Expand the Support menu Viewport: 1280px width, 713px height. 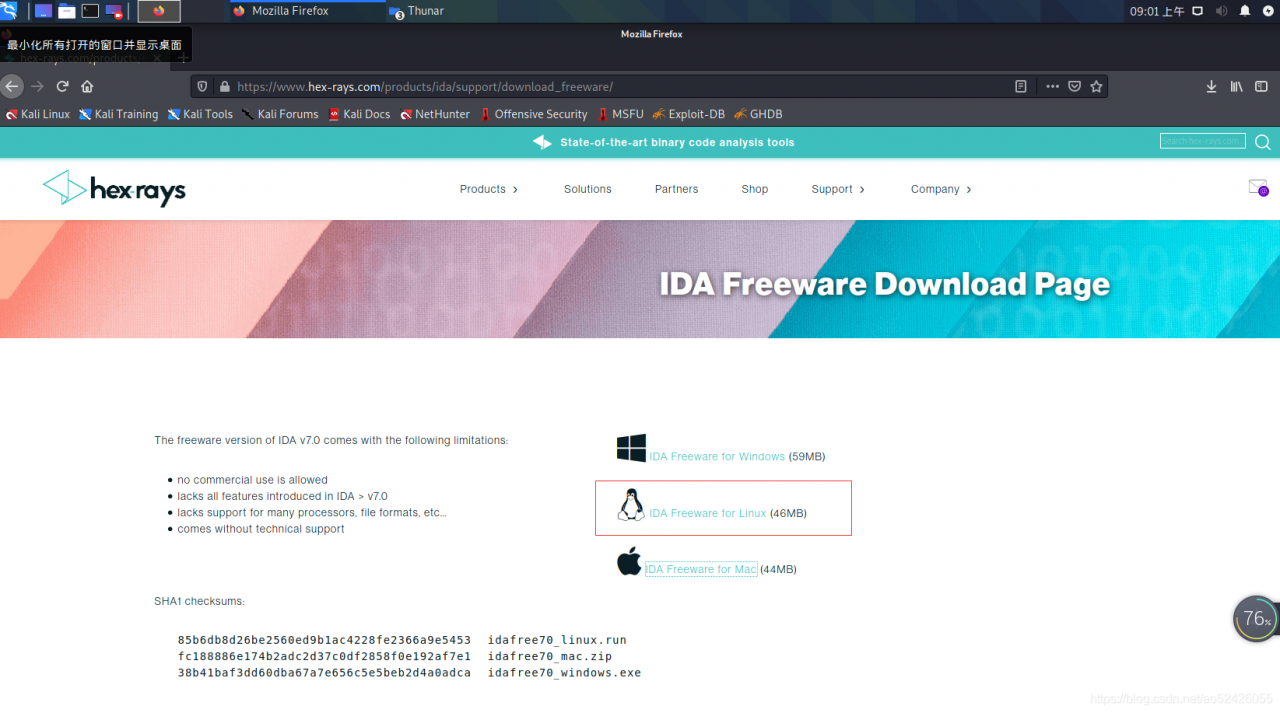838,189
